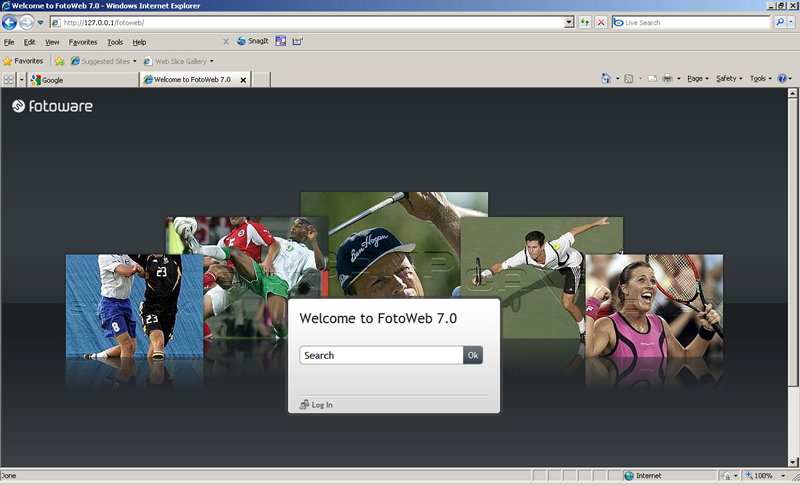Click the Live Search magnifier button
The width and height of the screenshot is (800, 485).
tap(780, 22)
